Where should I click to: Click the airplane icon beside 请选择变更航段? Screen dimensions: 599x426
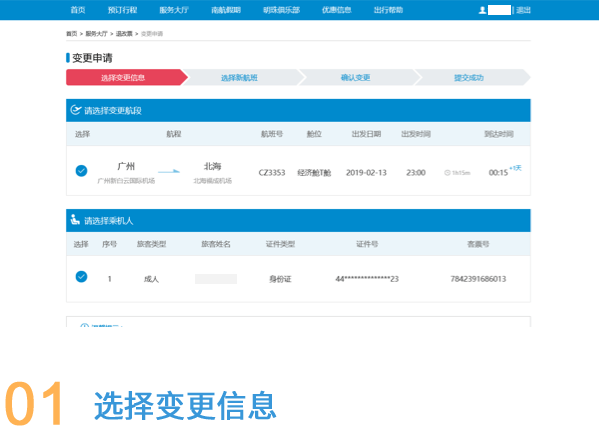[76, 110]
